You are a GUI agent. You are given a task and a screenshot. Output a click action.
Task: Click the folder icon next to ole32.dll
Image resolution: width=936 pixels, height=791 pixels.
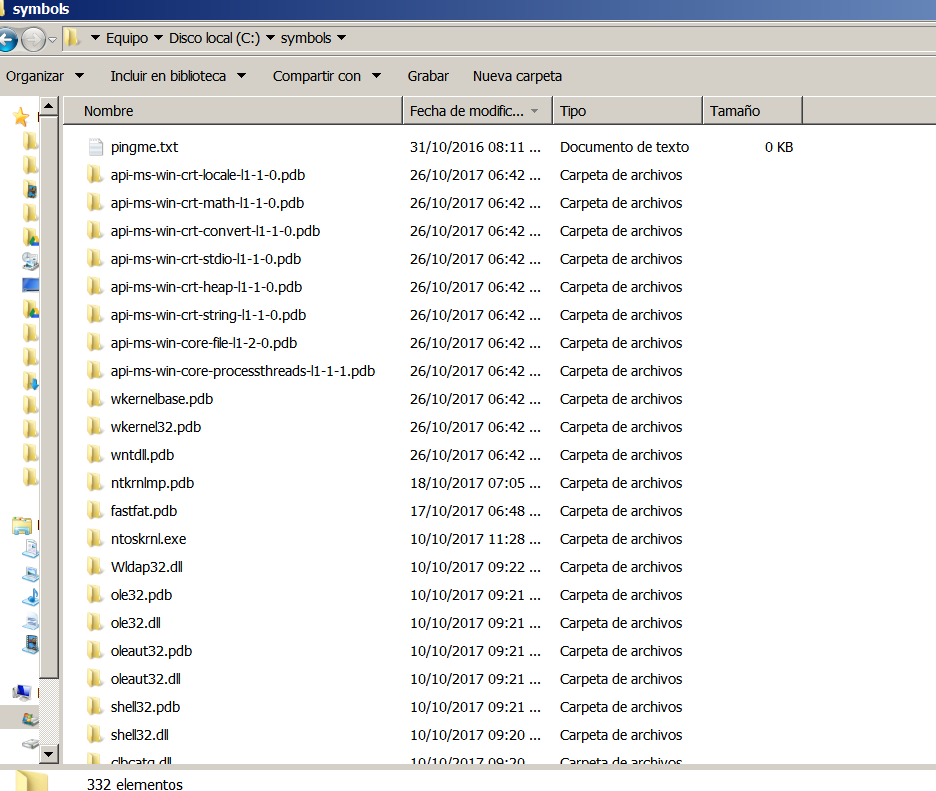(x=95, y=623)
